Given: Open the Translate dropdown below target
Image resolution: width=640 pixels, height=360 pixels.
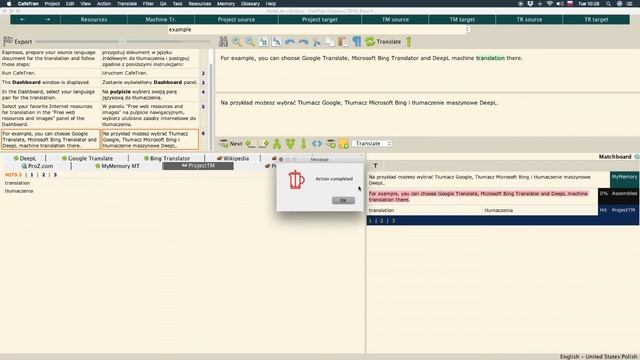Looking at the screenshot, I should point(372,144).
